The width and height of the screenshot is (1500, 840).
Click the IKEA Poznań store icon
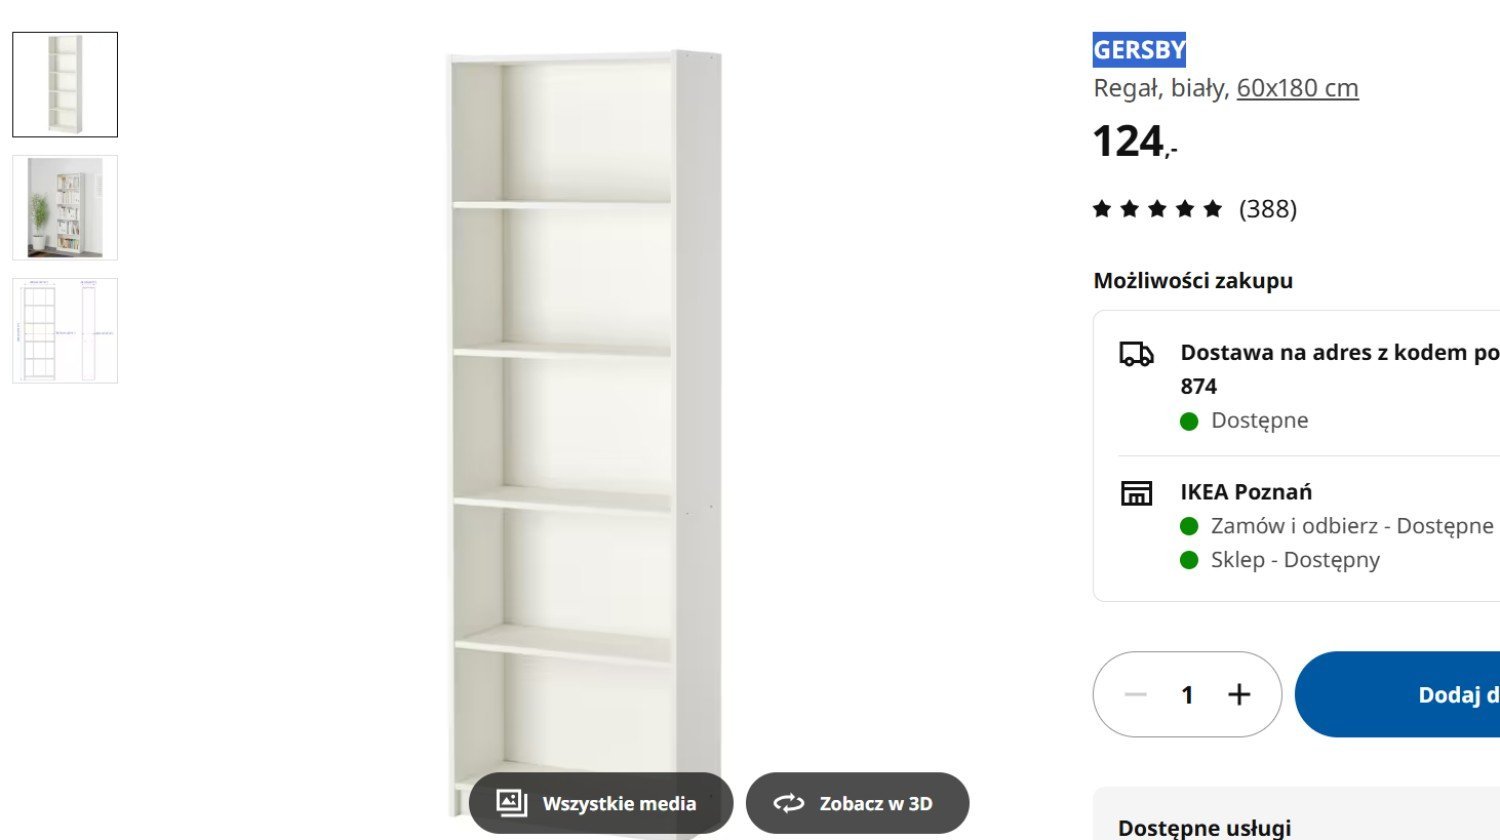(x=1136, y=493)
